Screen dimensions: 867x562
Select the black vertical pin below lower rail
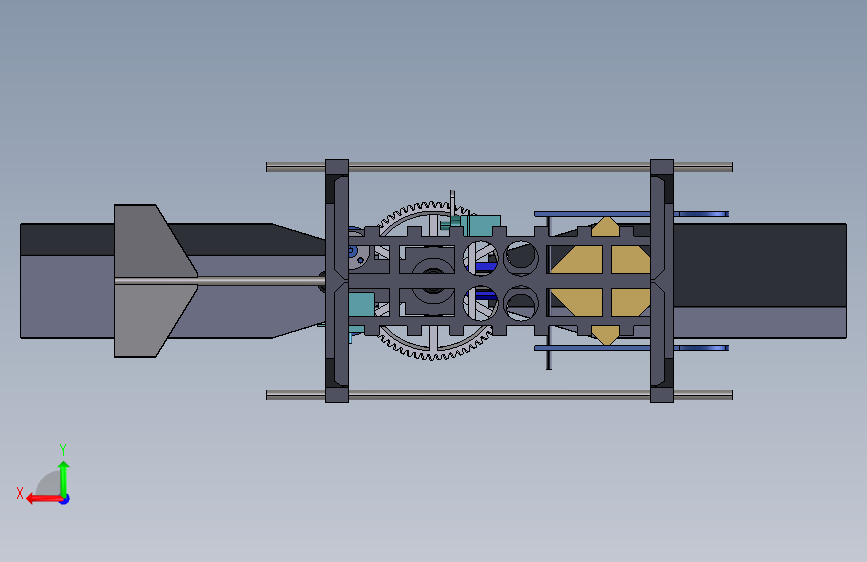pos(549,360)
